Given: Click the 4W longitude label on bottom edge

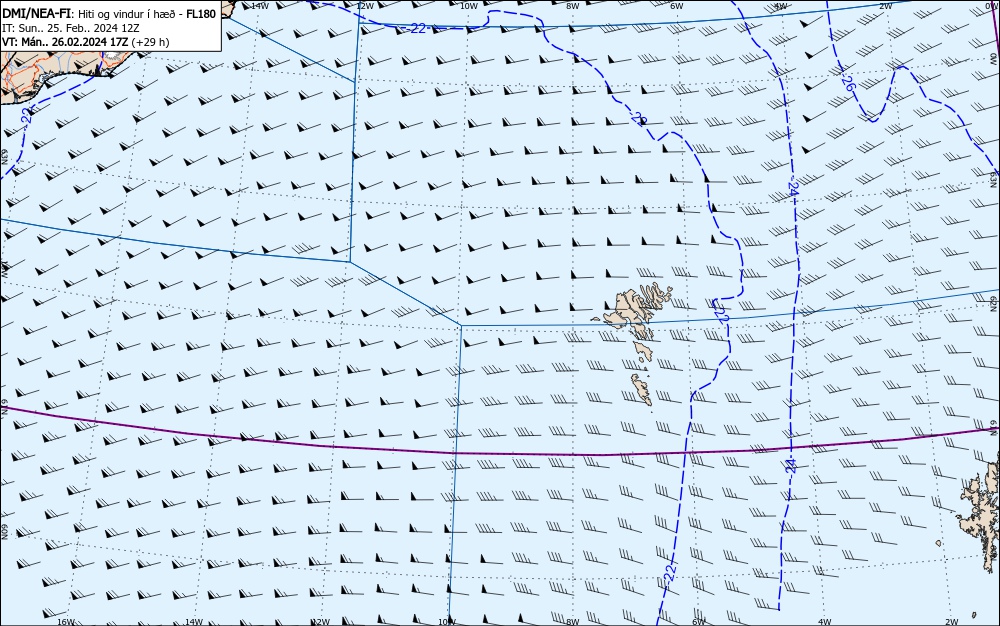Looking at the screenshot, I should tap(825, 622).
